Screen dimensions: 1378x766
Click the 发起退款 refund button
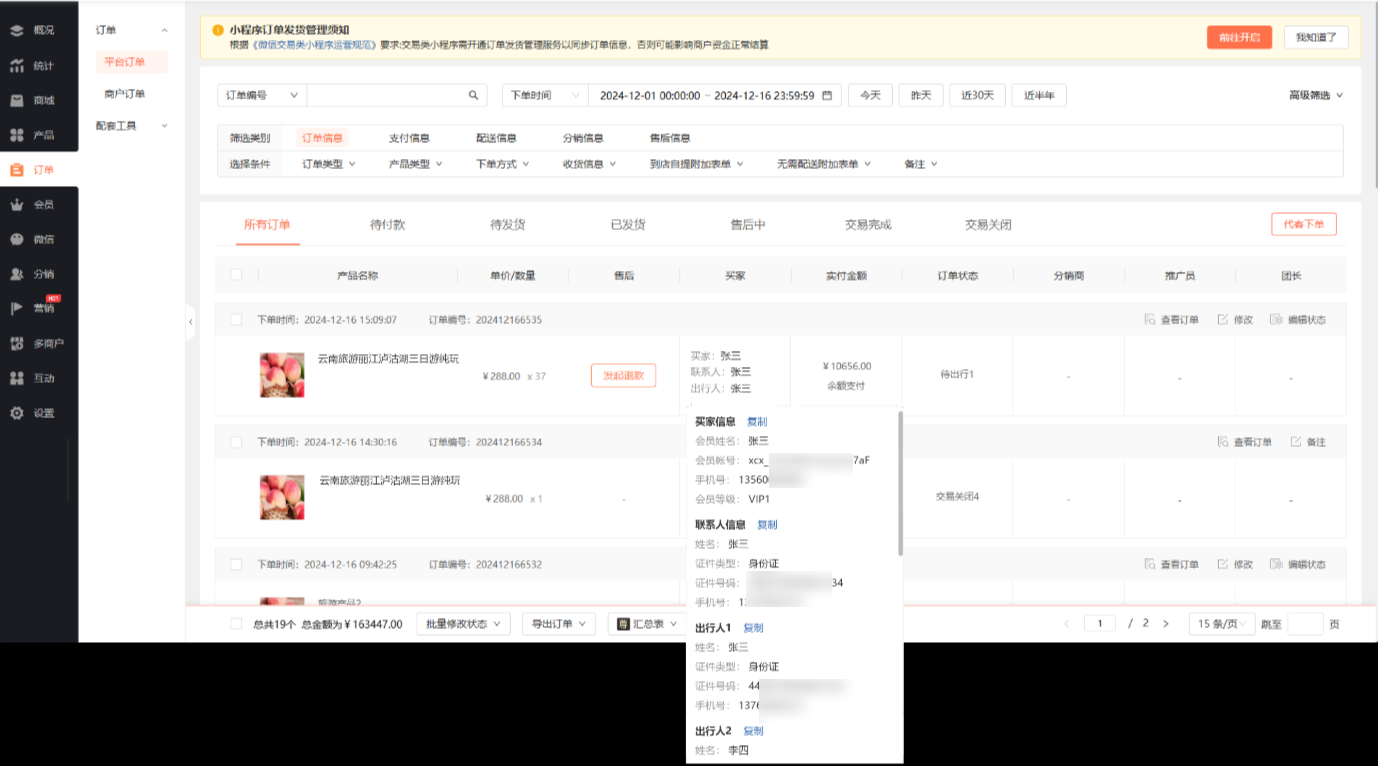tap(623, 376)
